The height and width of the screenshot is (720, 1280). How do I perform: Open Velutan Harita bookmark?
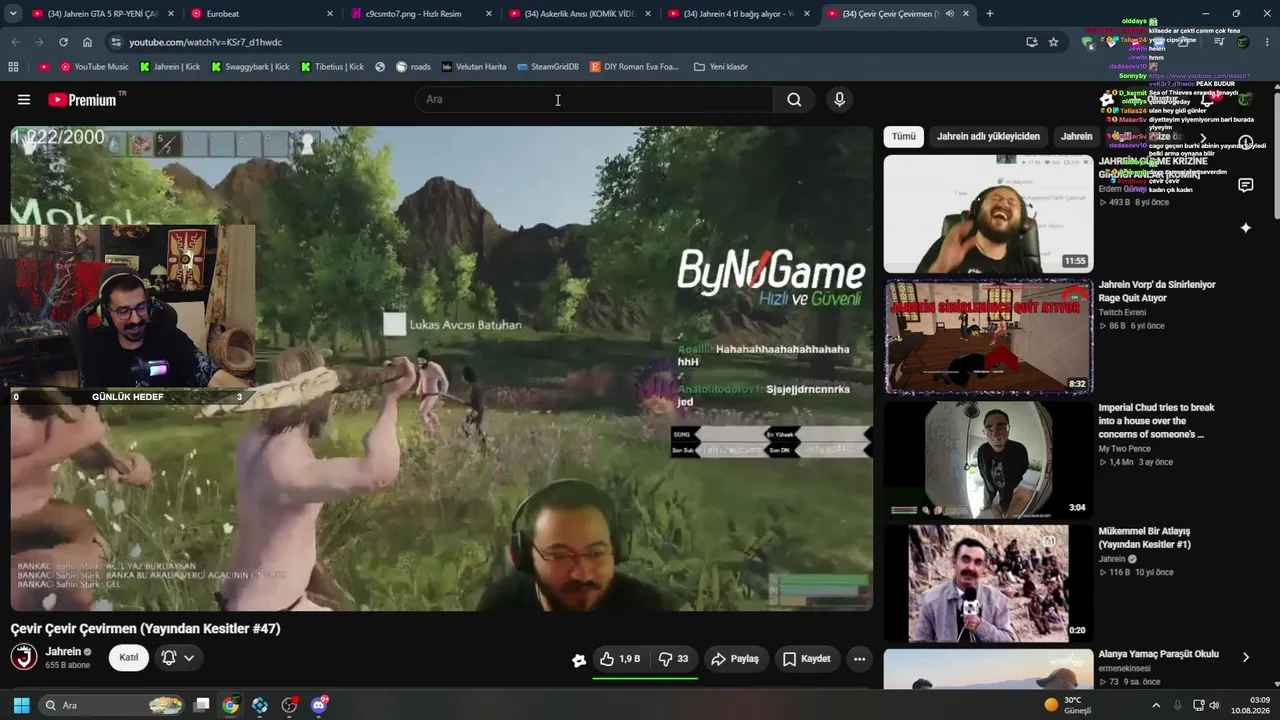(474, 67)
